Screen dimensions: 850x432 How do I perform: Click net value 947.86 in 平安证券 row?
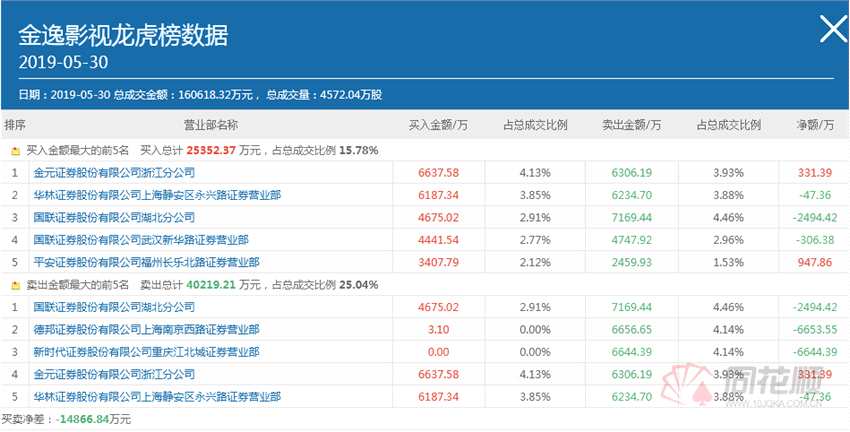(x=814, y=263)
